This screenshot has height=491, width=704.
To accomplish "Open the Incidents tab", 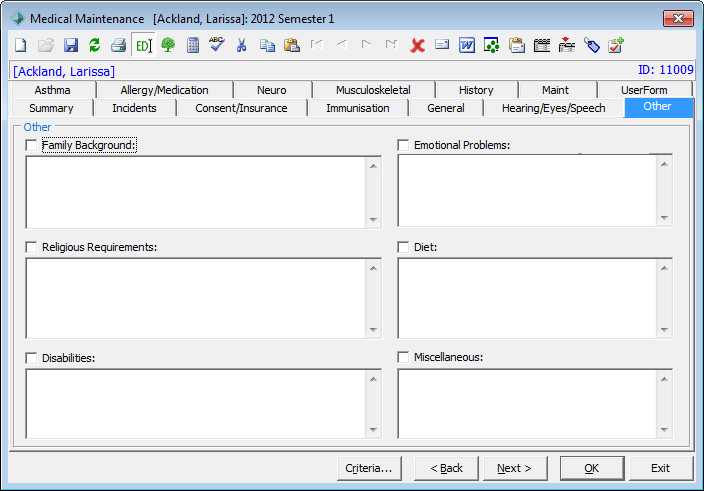I will [134, 108].
